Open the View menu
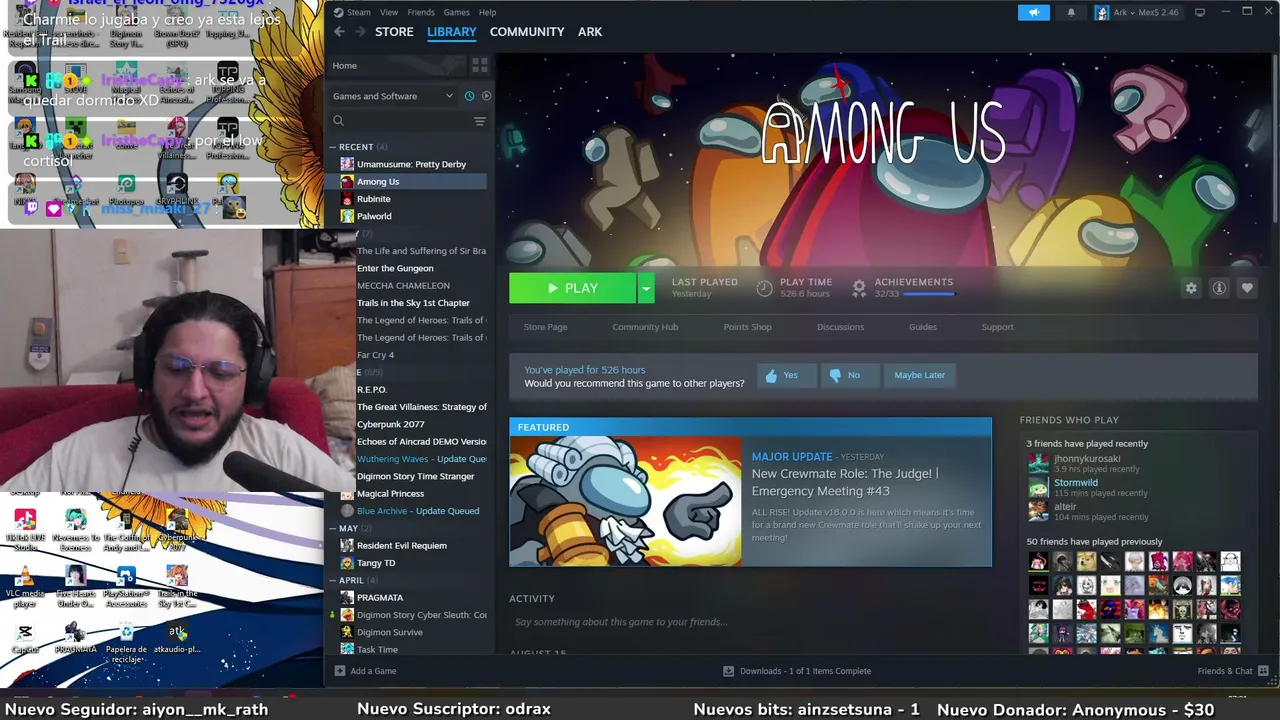The height and width of the screenshot is (720, 1280). click(389, 12)
